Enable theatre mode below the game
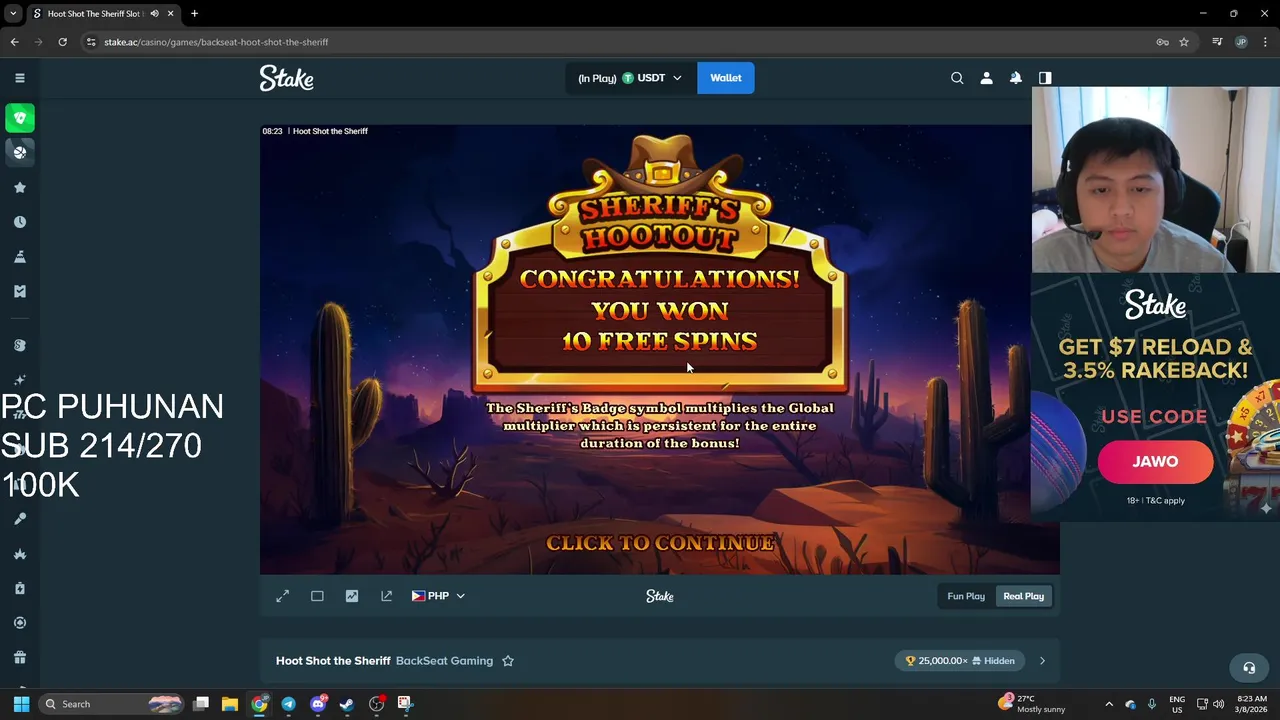Image resolution: width=1280 pixels, height=720 pixels. pyautogui.click(x=317, y=596)
